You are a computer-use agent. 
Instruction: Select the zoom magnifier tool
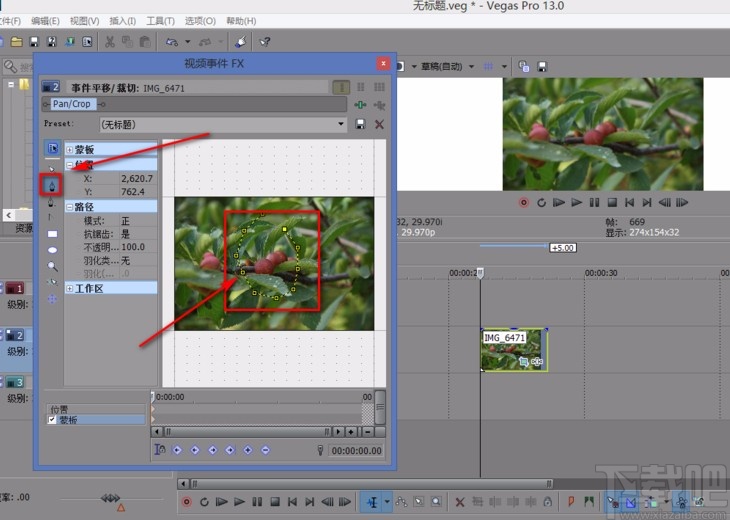point(52,266)
